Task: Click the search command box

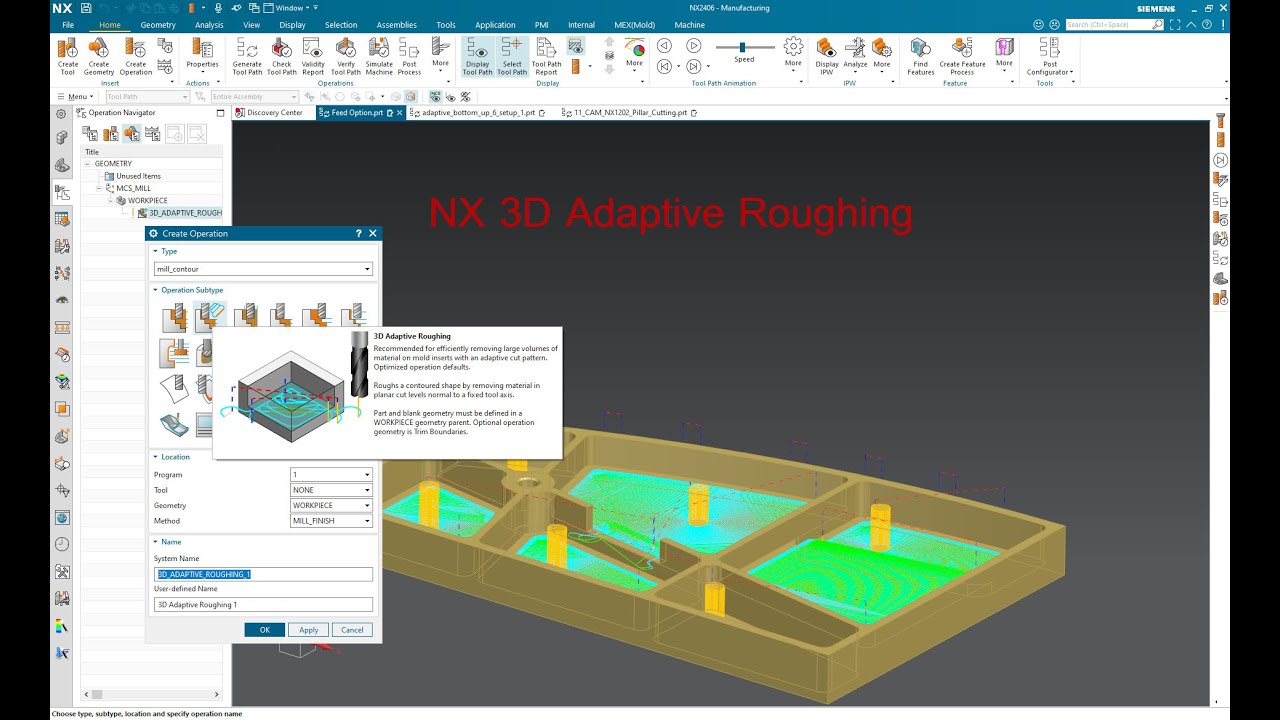Action: 1117,25
